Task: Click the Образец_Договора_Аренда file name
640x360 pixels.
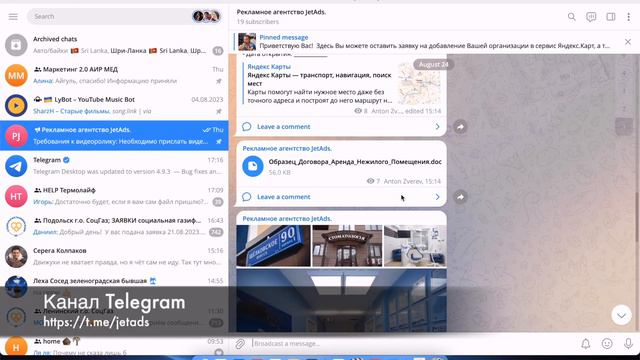Action: (x=355, y=162)
